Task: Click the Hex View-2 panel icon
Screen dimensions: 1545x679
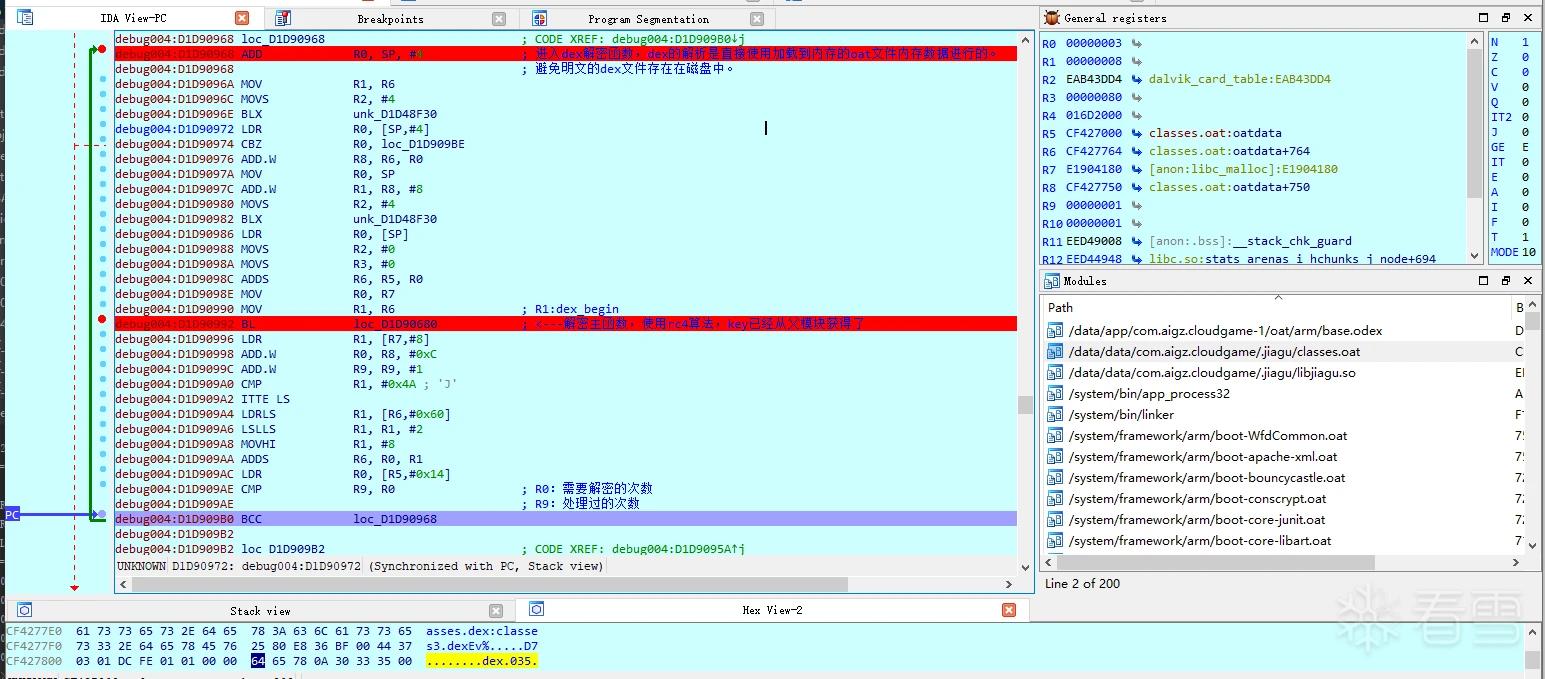Action: point(537,609)
